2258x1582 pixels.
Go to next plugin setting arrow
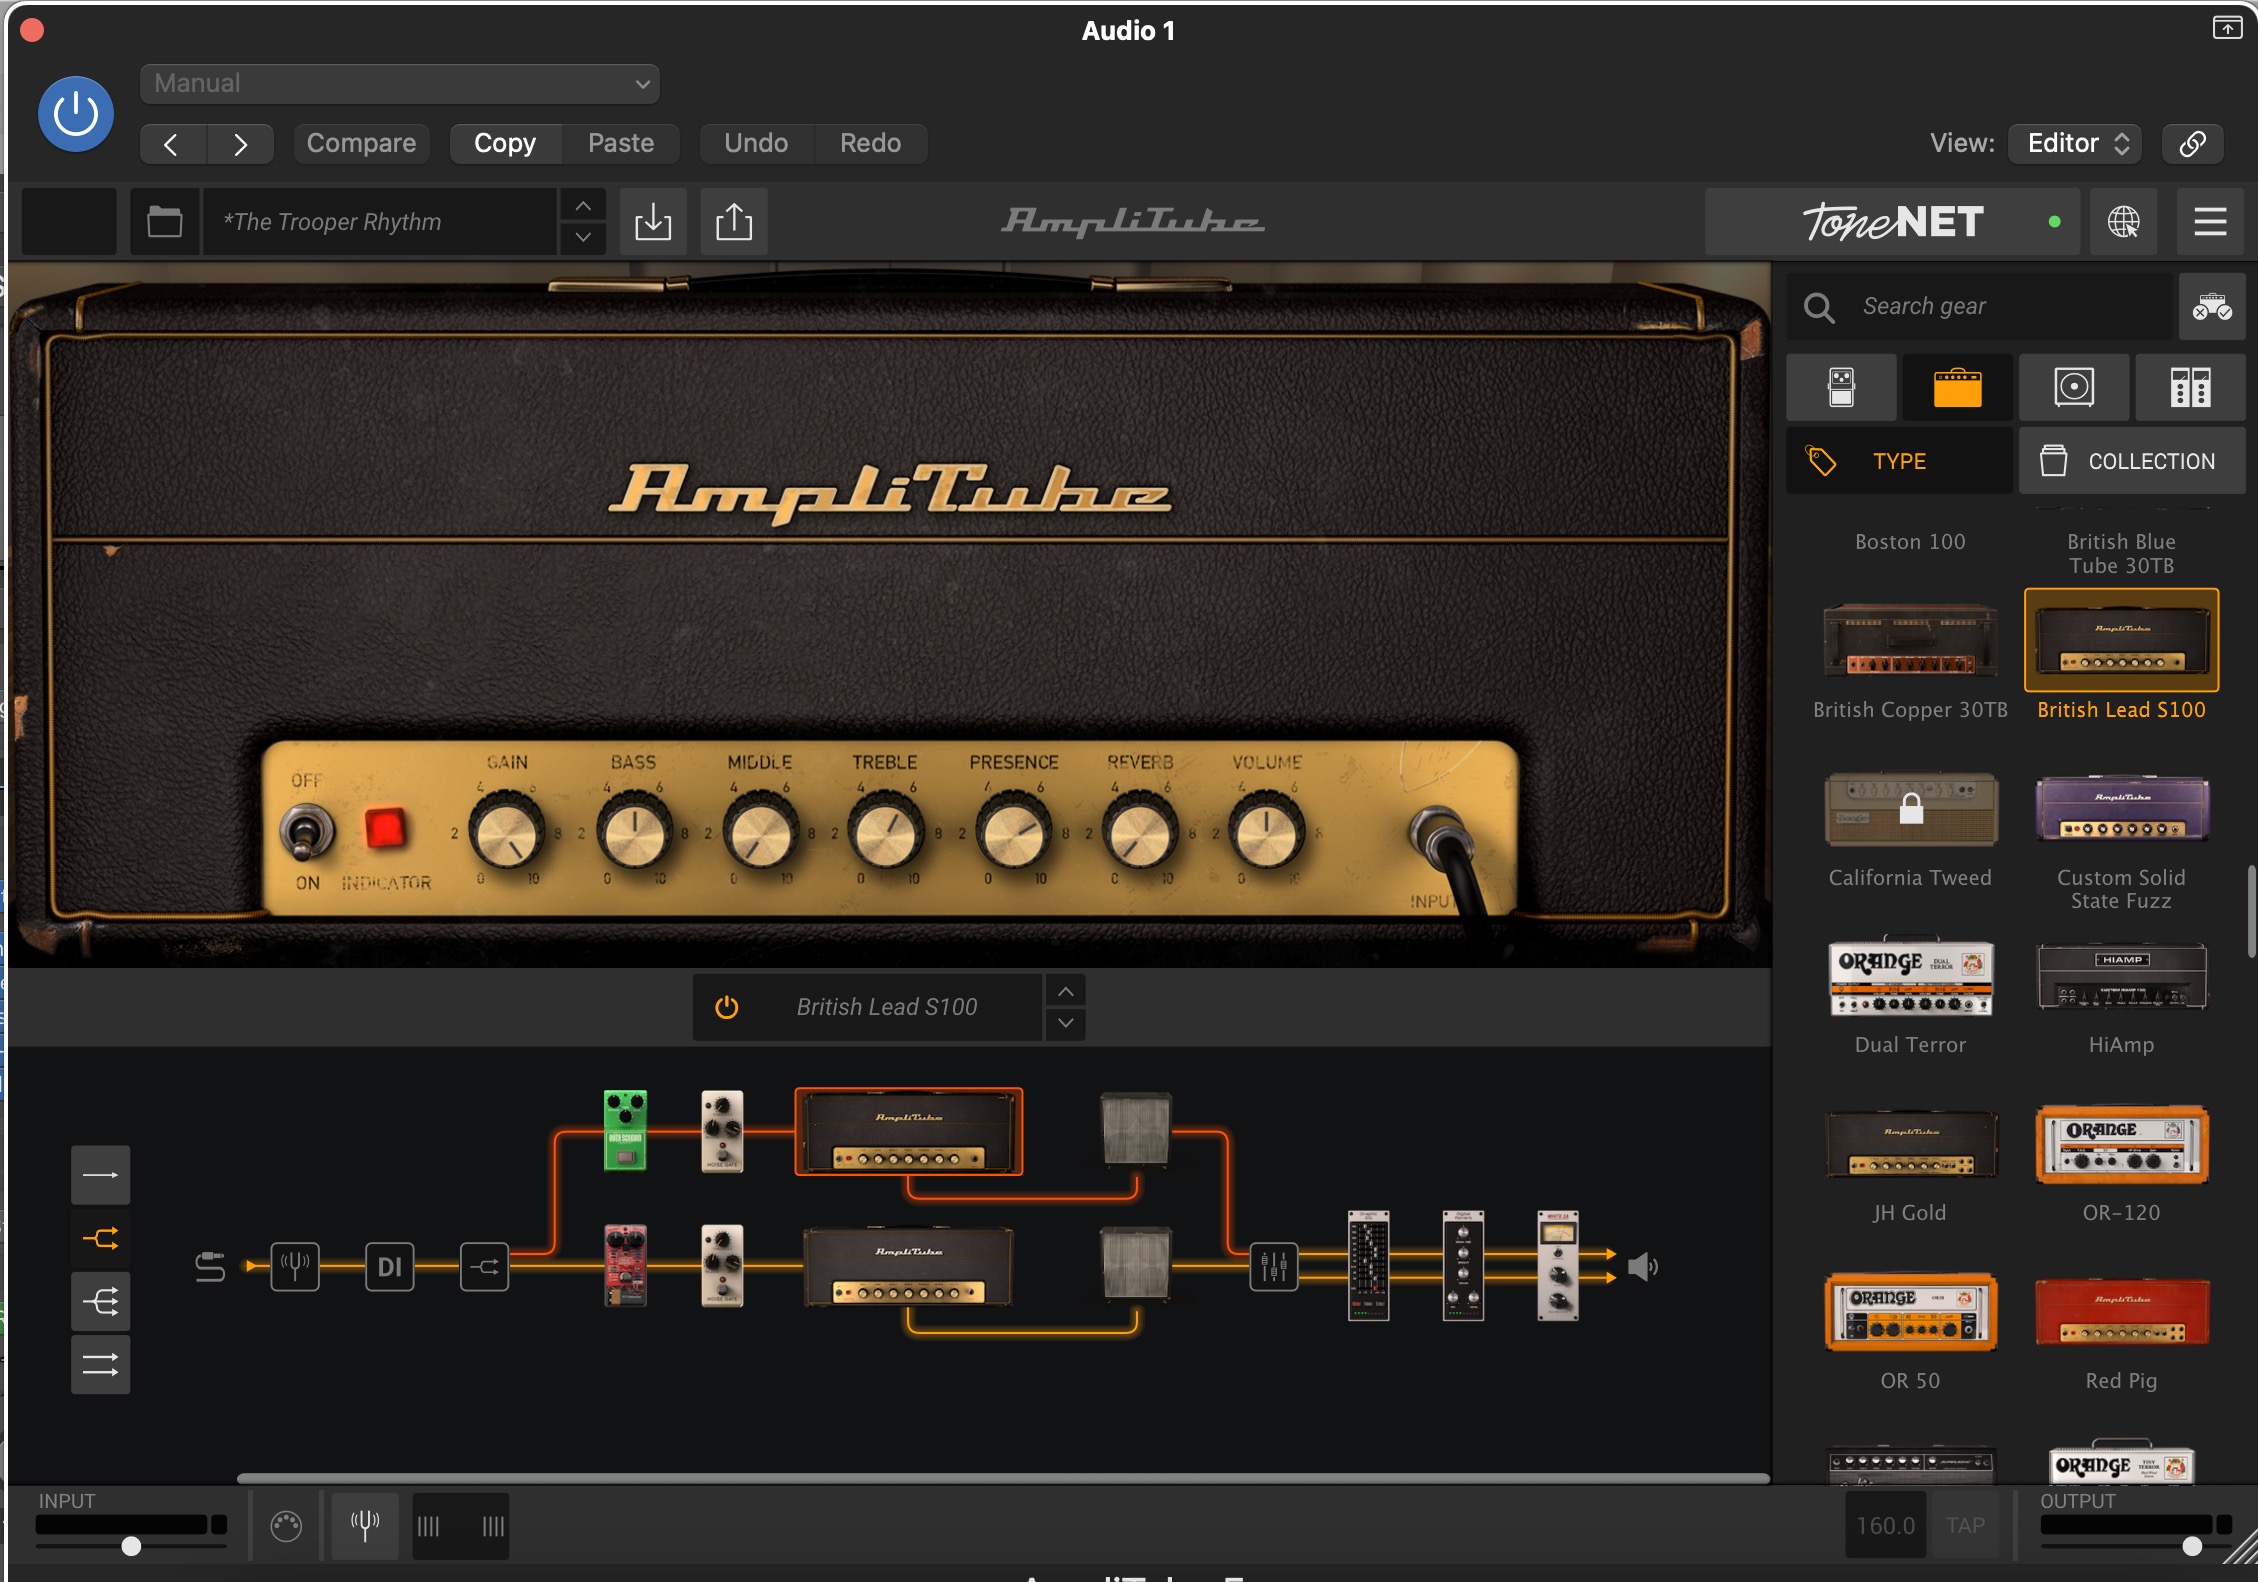(240, 144)
